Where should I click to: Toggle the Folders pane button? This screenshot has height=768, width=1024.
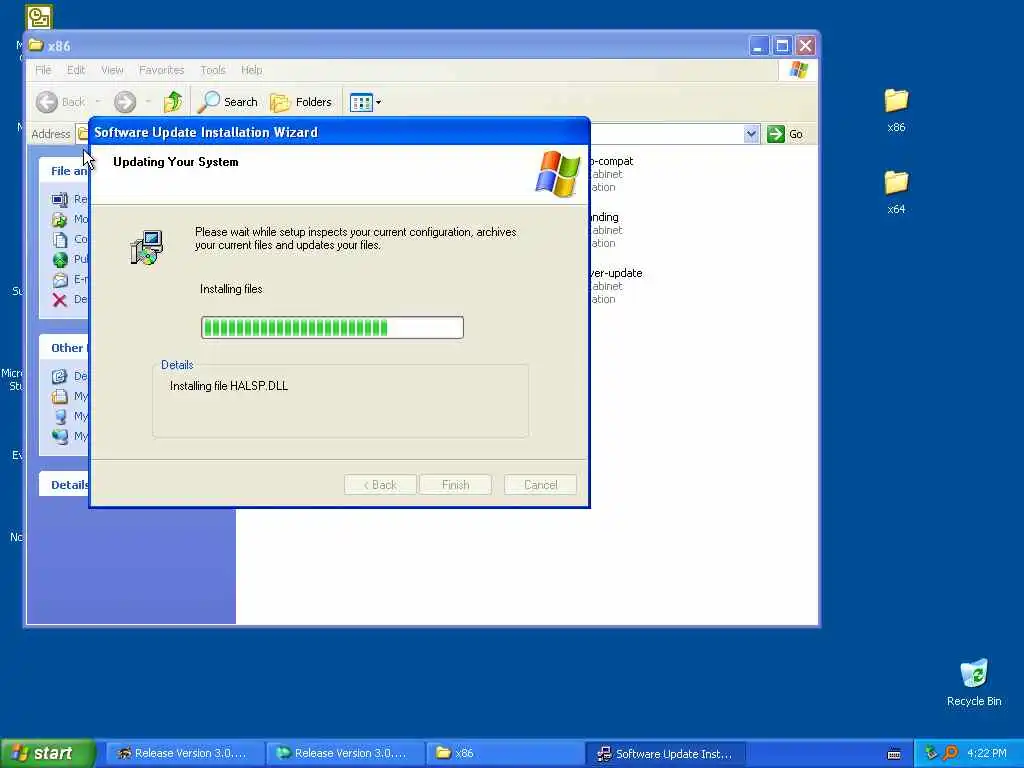(x=301, y=102)
